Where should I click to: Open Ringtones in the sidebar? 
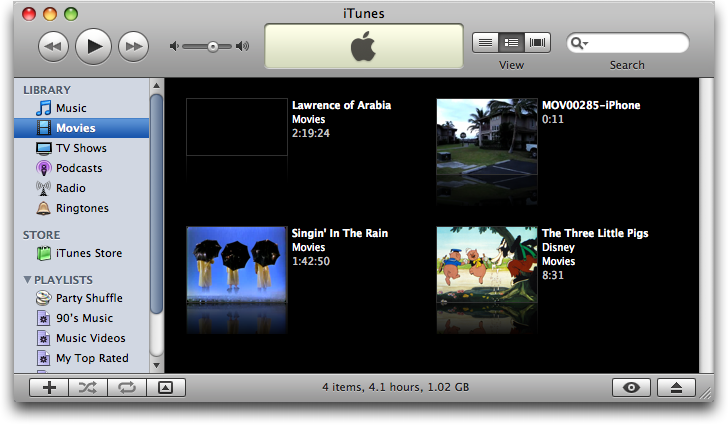[82, 208]
